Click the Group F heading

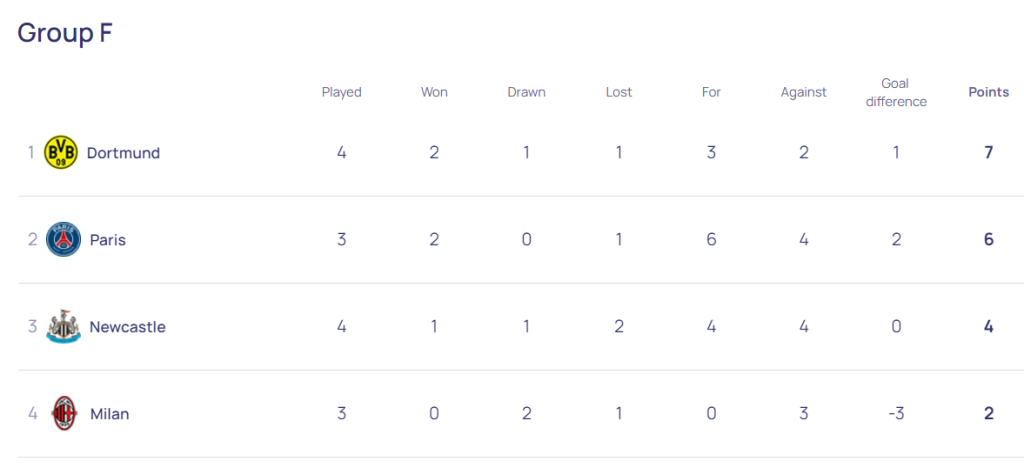pos(65,33)
